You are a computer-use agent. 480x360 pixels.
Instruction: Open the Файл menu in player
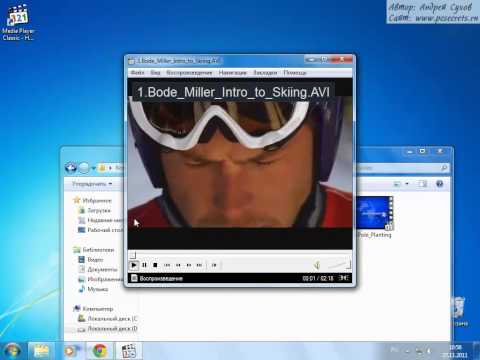[137, 73]
